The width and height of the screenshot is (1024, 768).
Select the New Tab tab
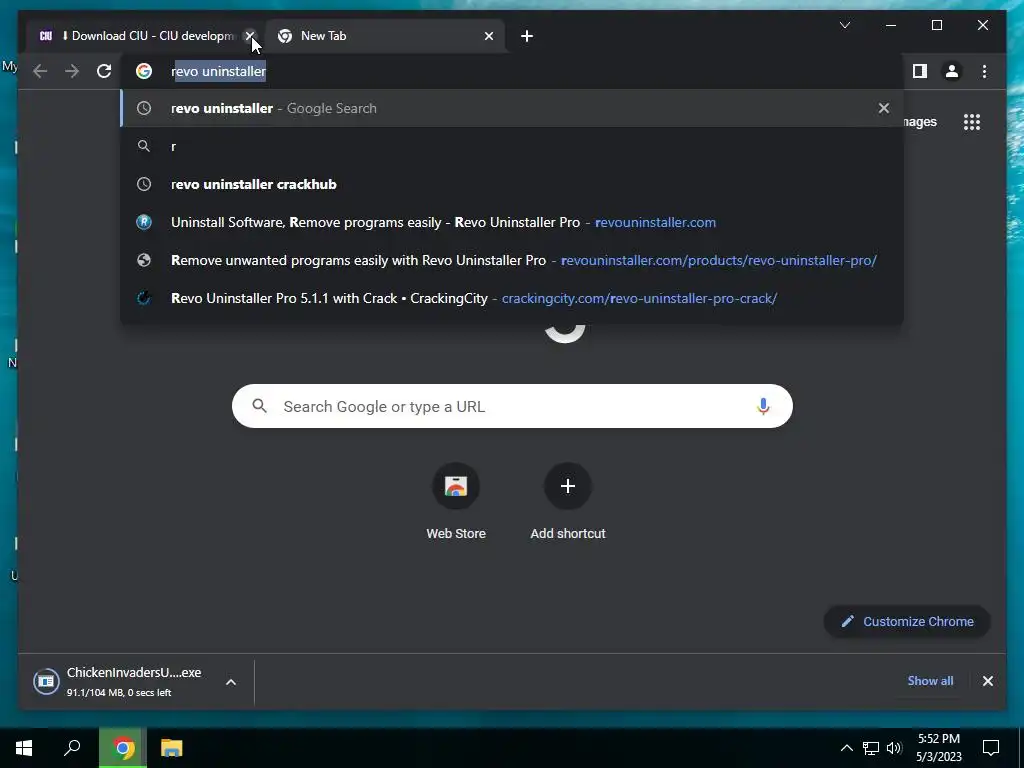(x=385, y=36)
